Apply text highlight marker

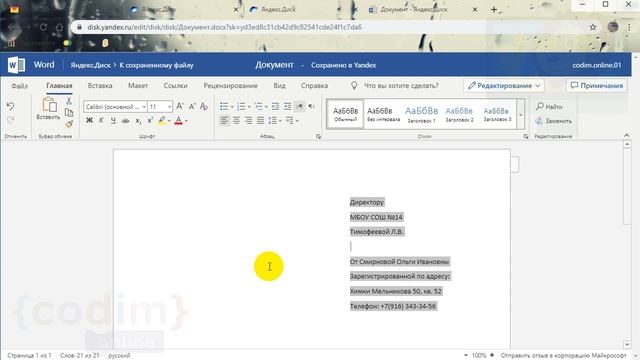pyautogui.click(x=162, y=120)
